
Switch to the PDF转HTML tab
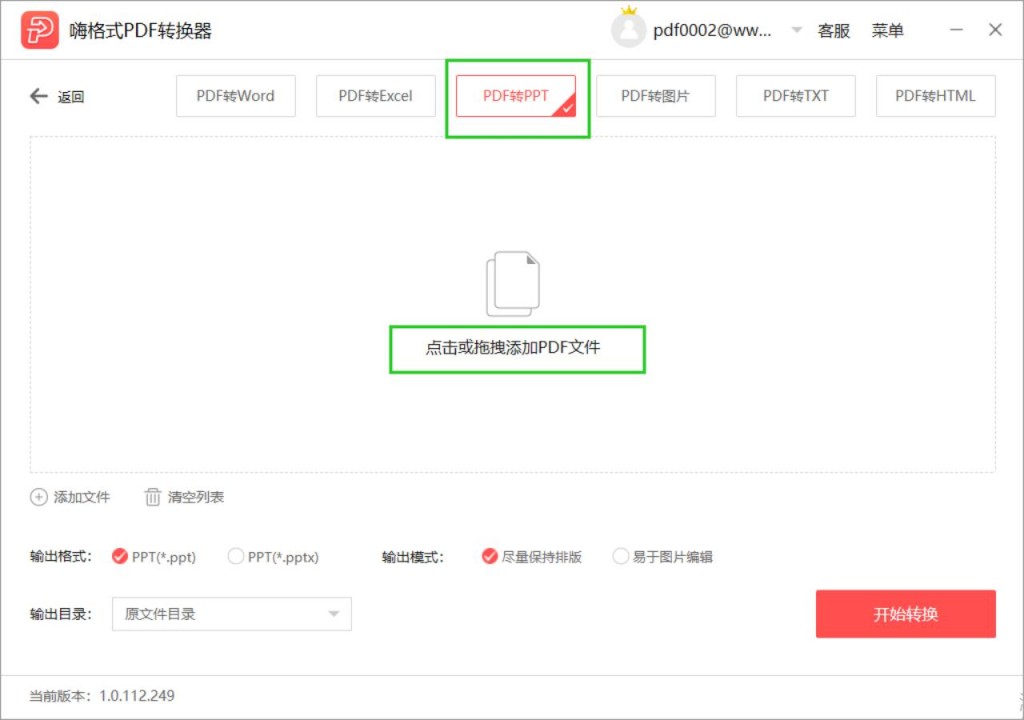[x=935, y=96]
